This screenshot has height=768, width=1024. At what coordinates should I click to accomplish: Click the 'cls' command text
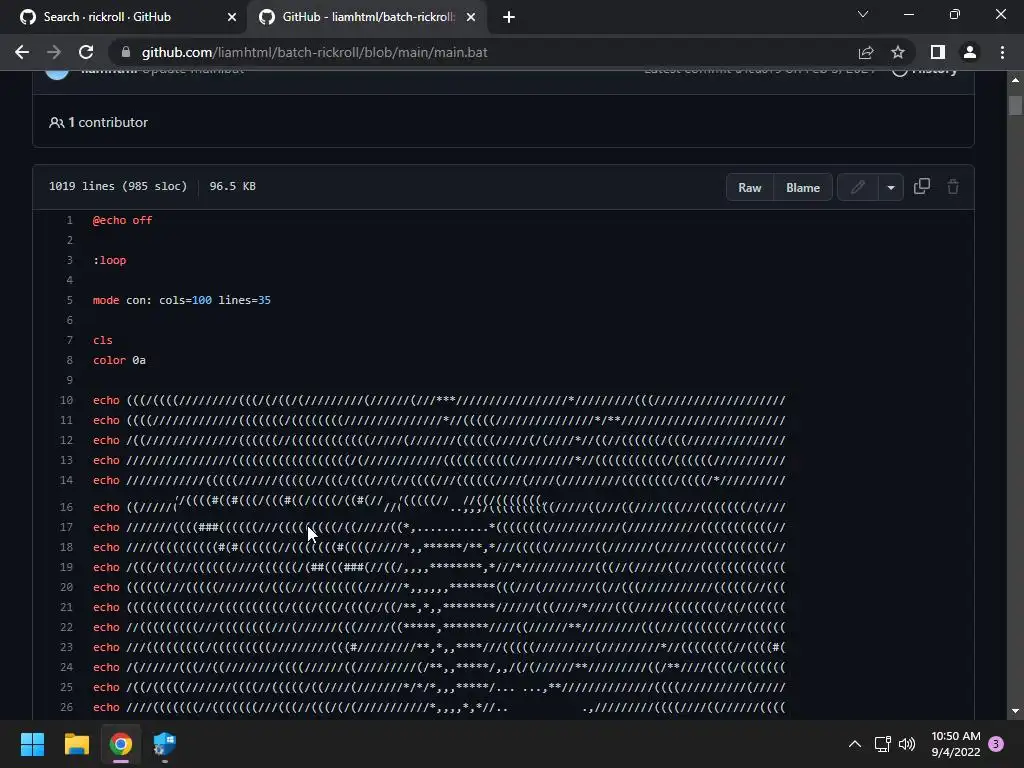(103, 340)
